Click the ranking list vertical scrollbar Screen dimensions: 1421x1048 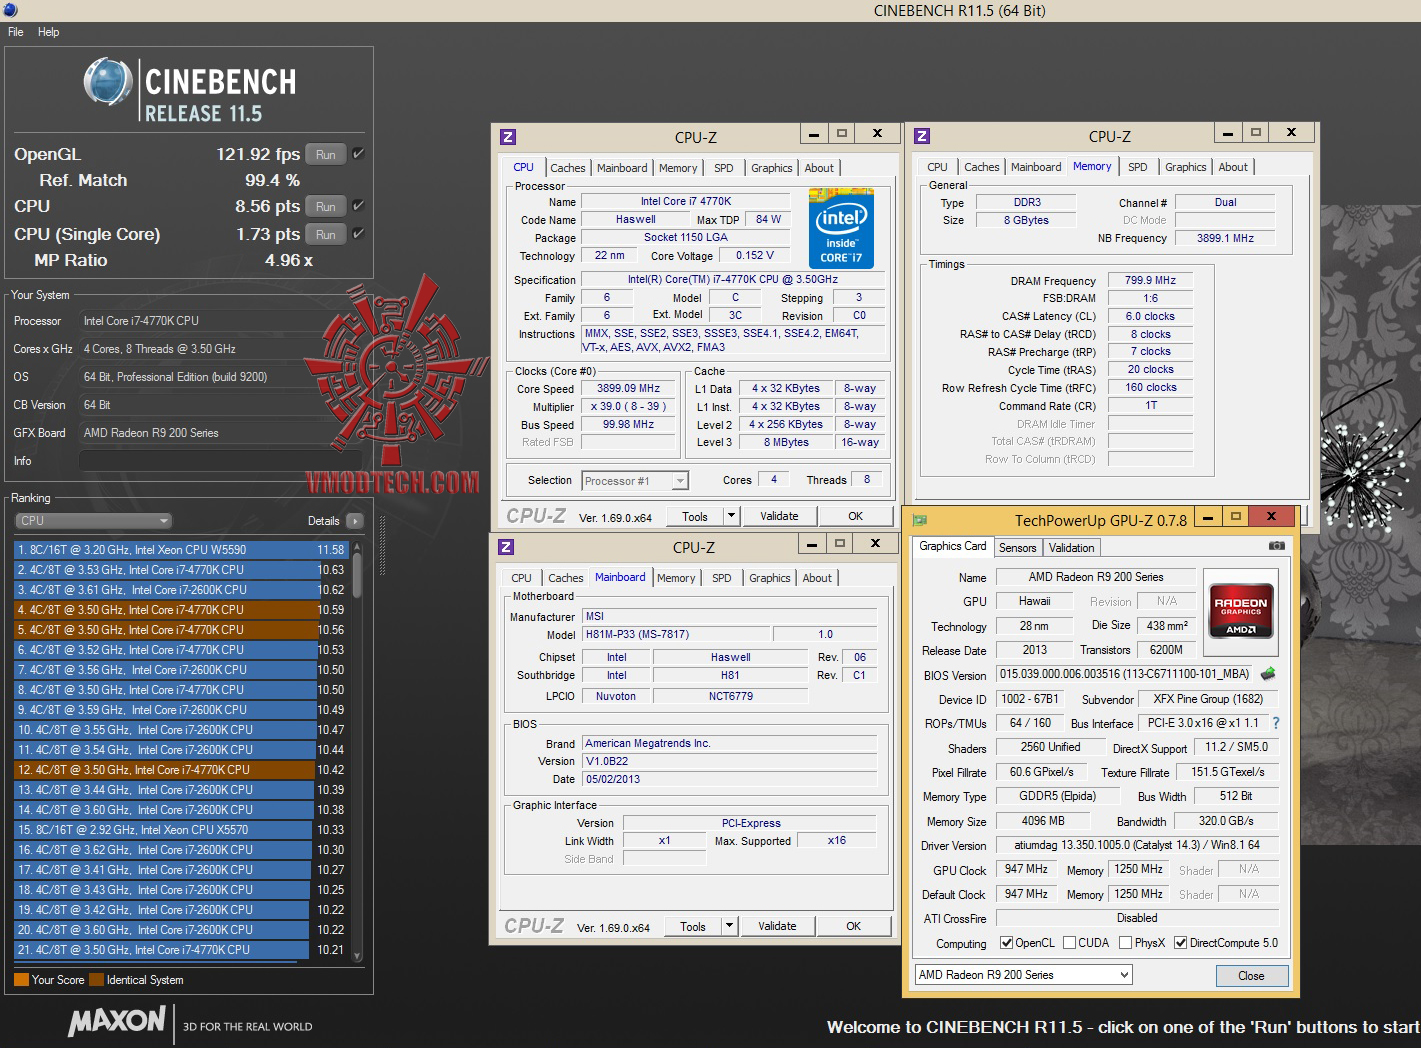(x=357, y=751)
